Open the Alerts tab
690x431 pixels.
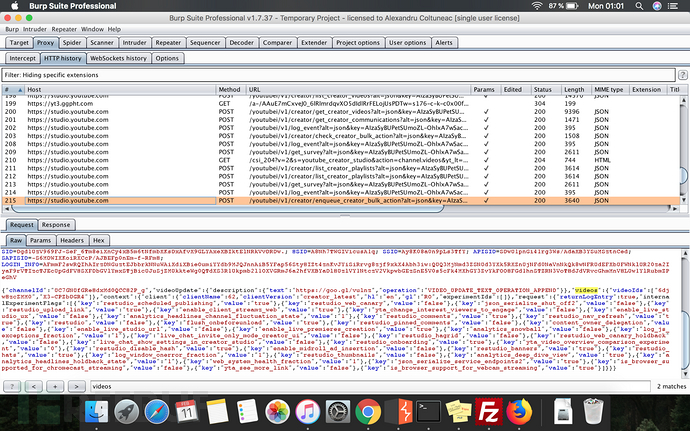coord(444,43)
